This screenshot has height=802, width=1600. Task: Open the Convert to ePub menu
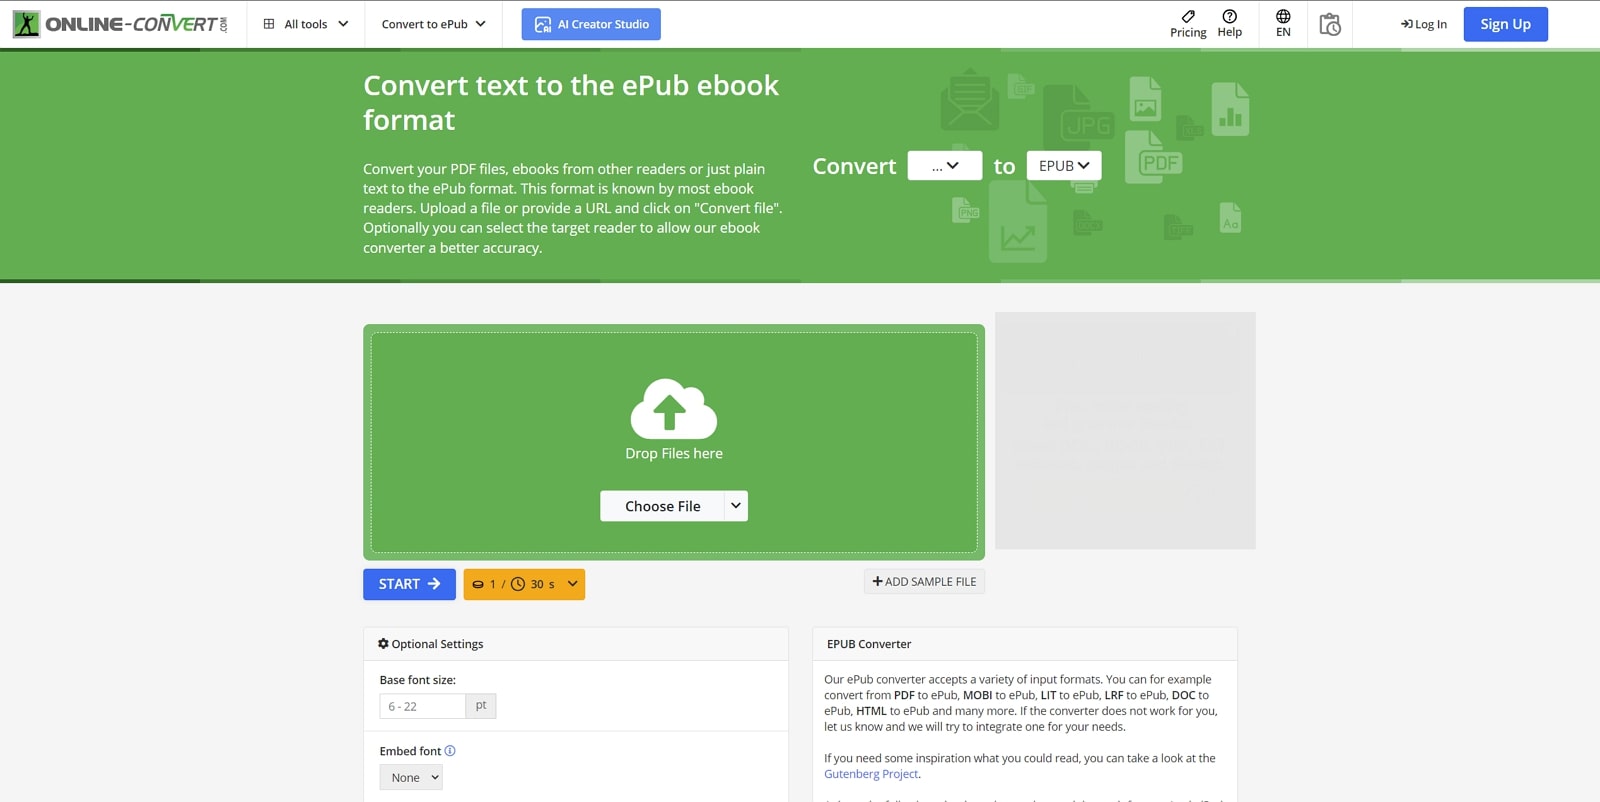pyautogui.click(x=433, y=24)
